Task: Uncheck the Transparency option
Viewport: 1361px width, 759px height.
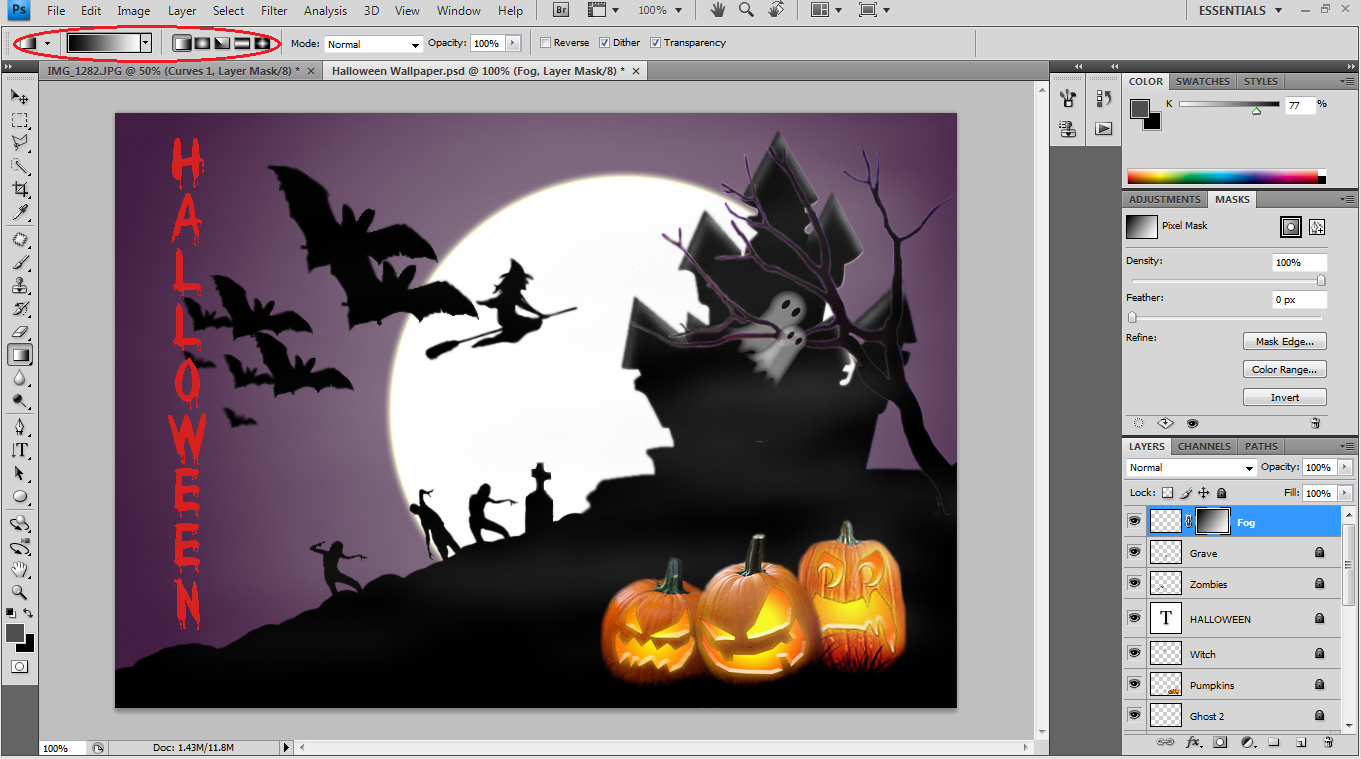Action: point(656,42)
